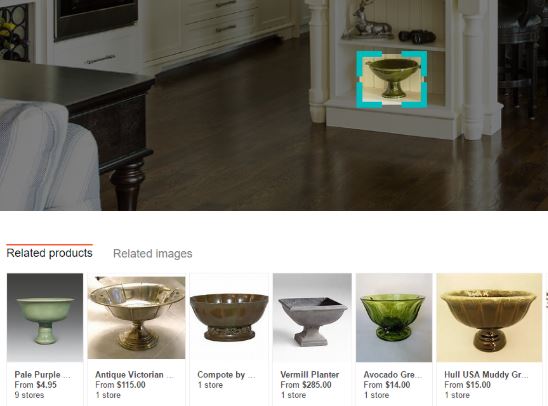Open the Antique Victorian bowl thumbnail
548x406 pixels.
(136, 317)
